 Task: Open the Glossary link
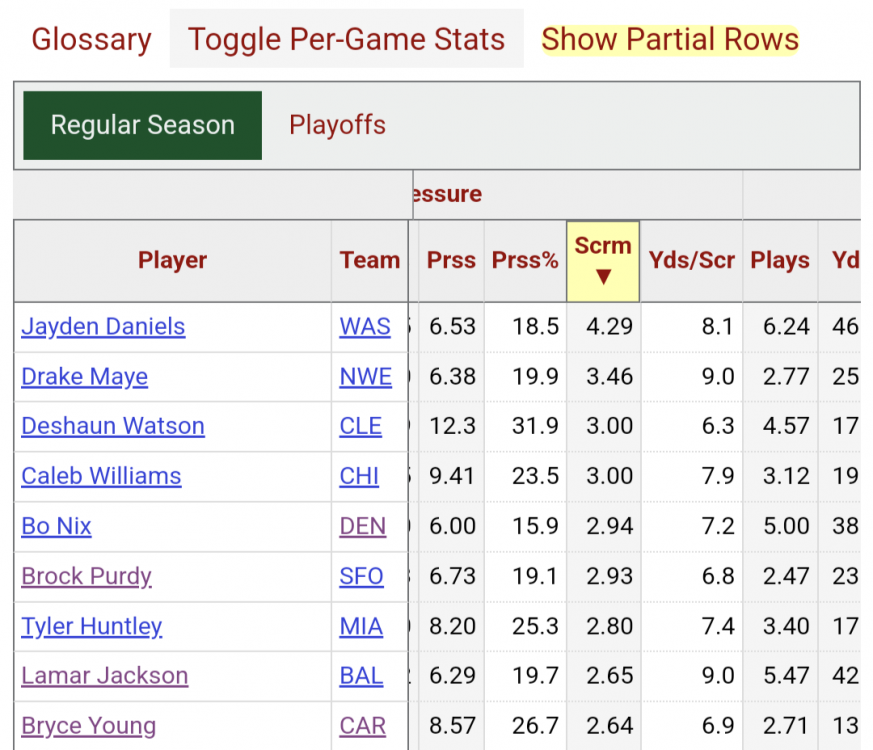91,40
